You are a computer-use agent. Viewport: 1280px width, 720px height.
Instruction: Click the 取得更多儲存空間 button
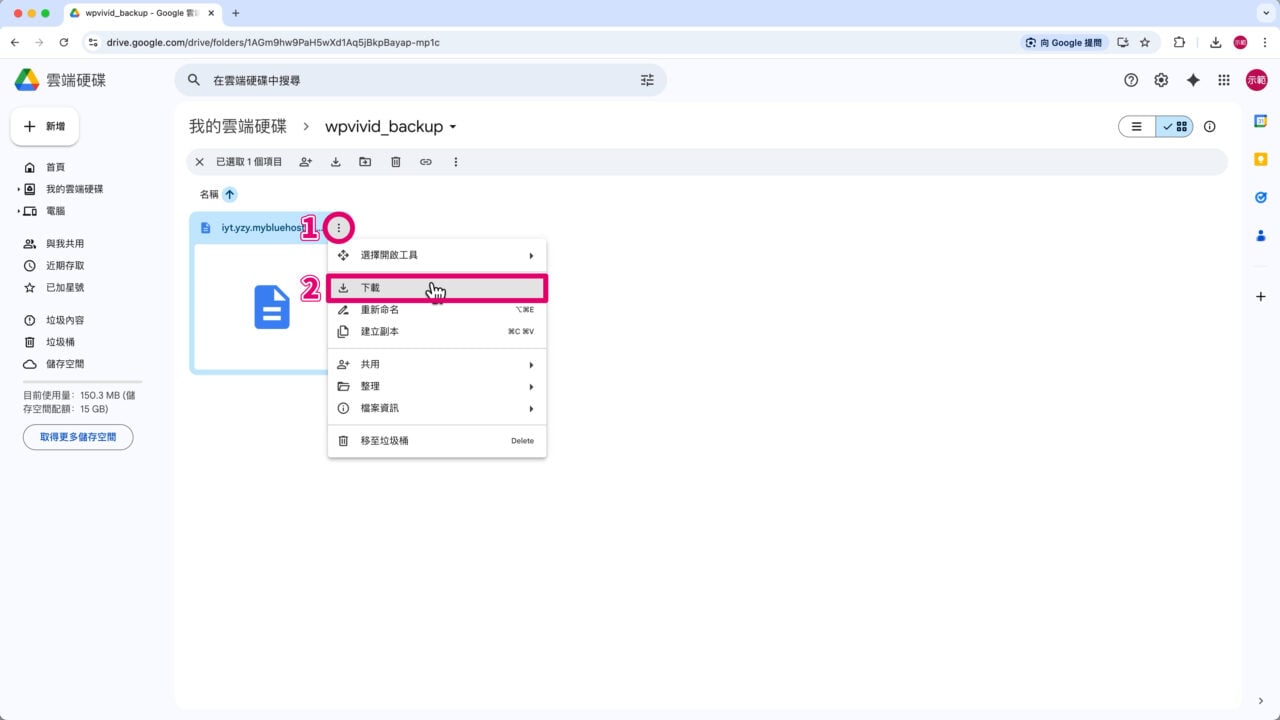(78, 437)
